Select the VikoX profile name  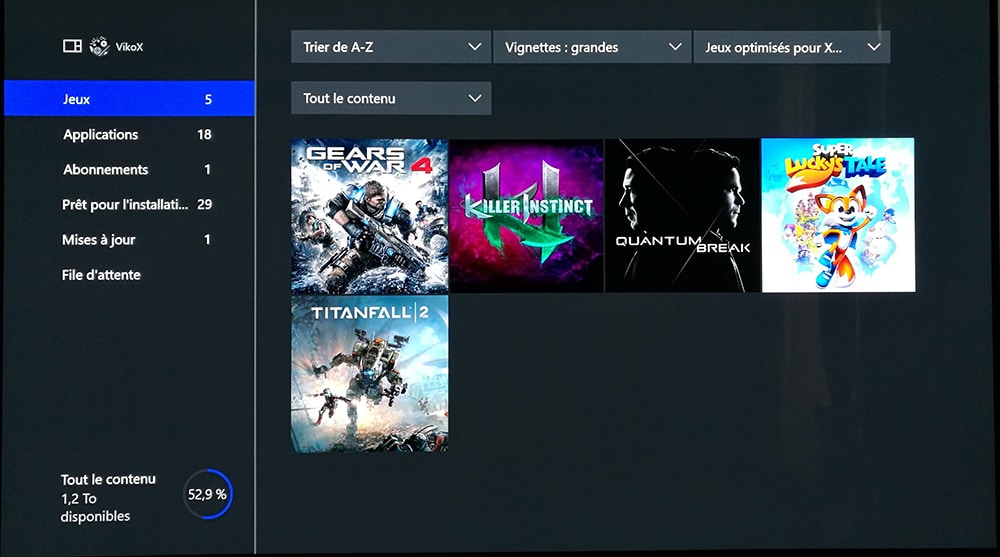coord(129,47)
